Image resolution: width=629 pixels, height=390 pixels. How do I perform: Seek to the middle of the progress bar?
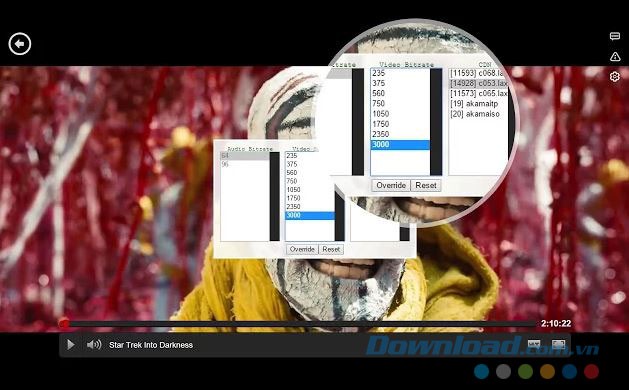coord(300,323)
